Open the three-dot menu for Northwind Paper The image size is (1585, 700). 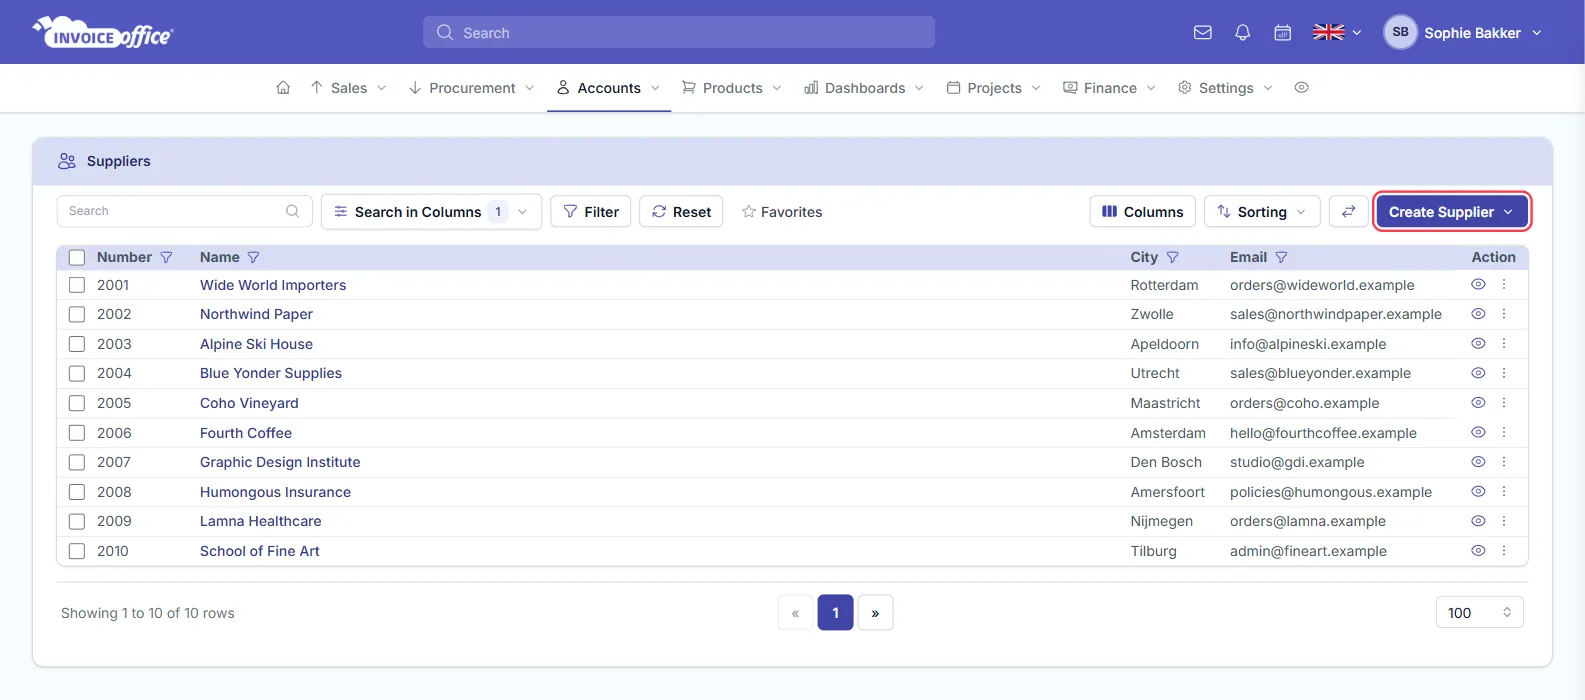pyautogui.click(x=1504, y=314)
